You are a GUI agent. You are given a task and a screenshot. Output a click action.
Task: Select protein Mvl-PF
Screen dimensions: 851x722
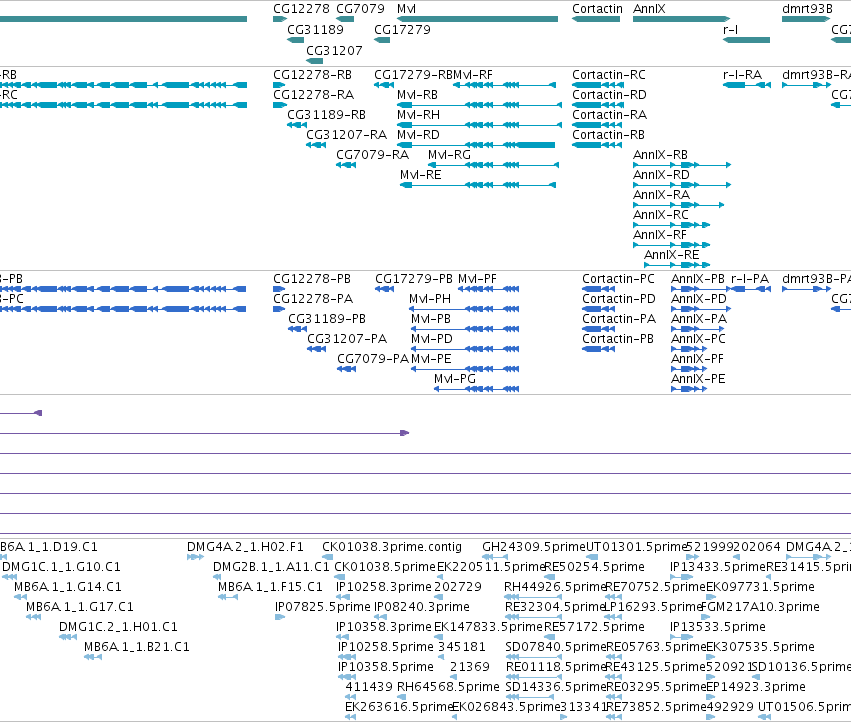[478, 278]
